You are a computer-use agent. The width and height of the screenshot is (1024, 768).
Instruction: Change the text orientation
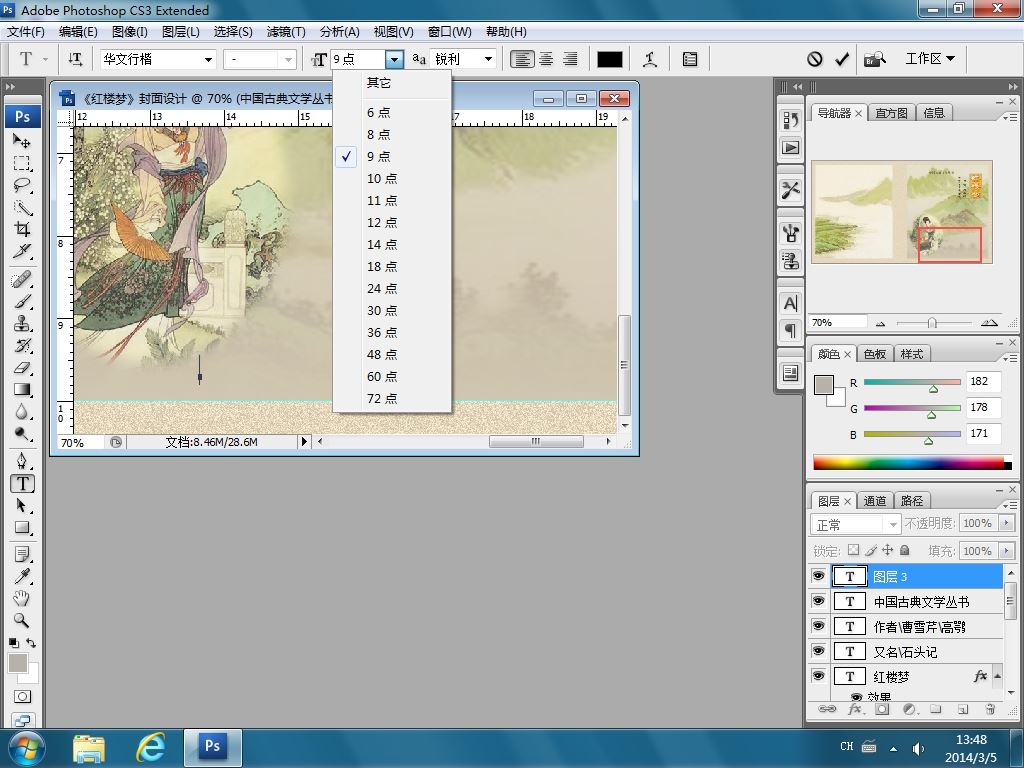pos(75,59)
